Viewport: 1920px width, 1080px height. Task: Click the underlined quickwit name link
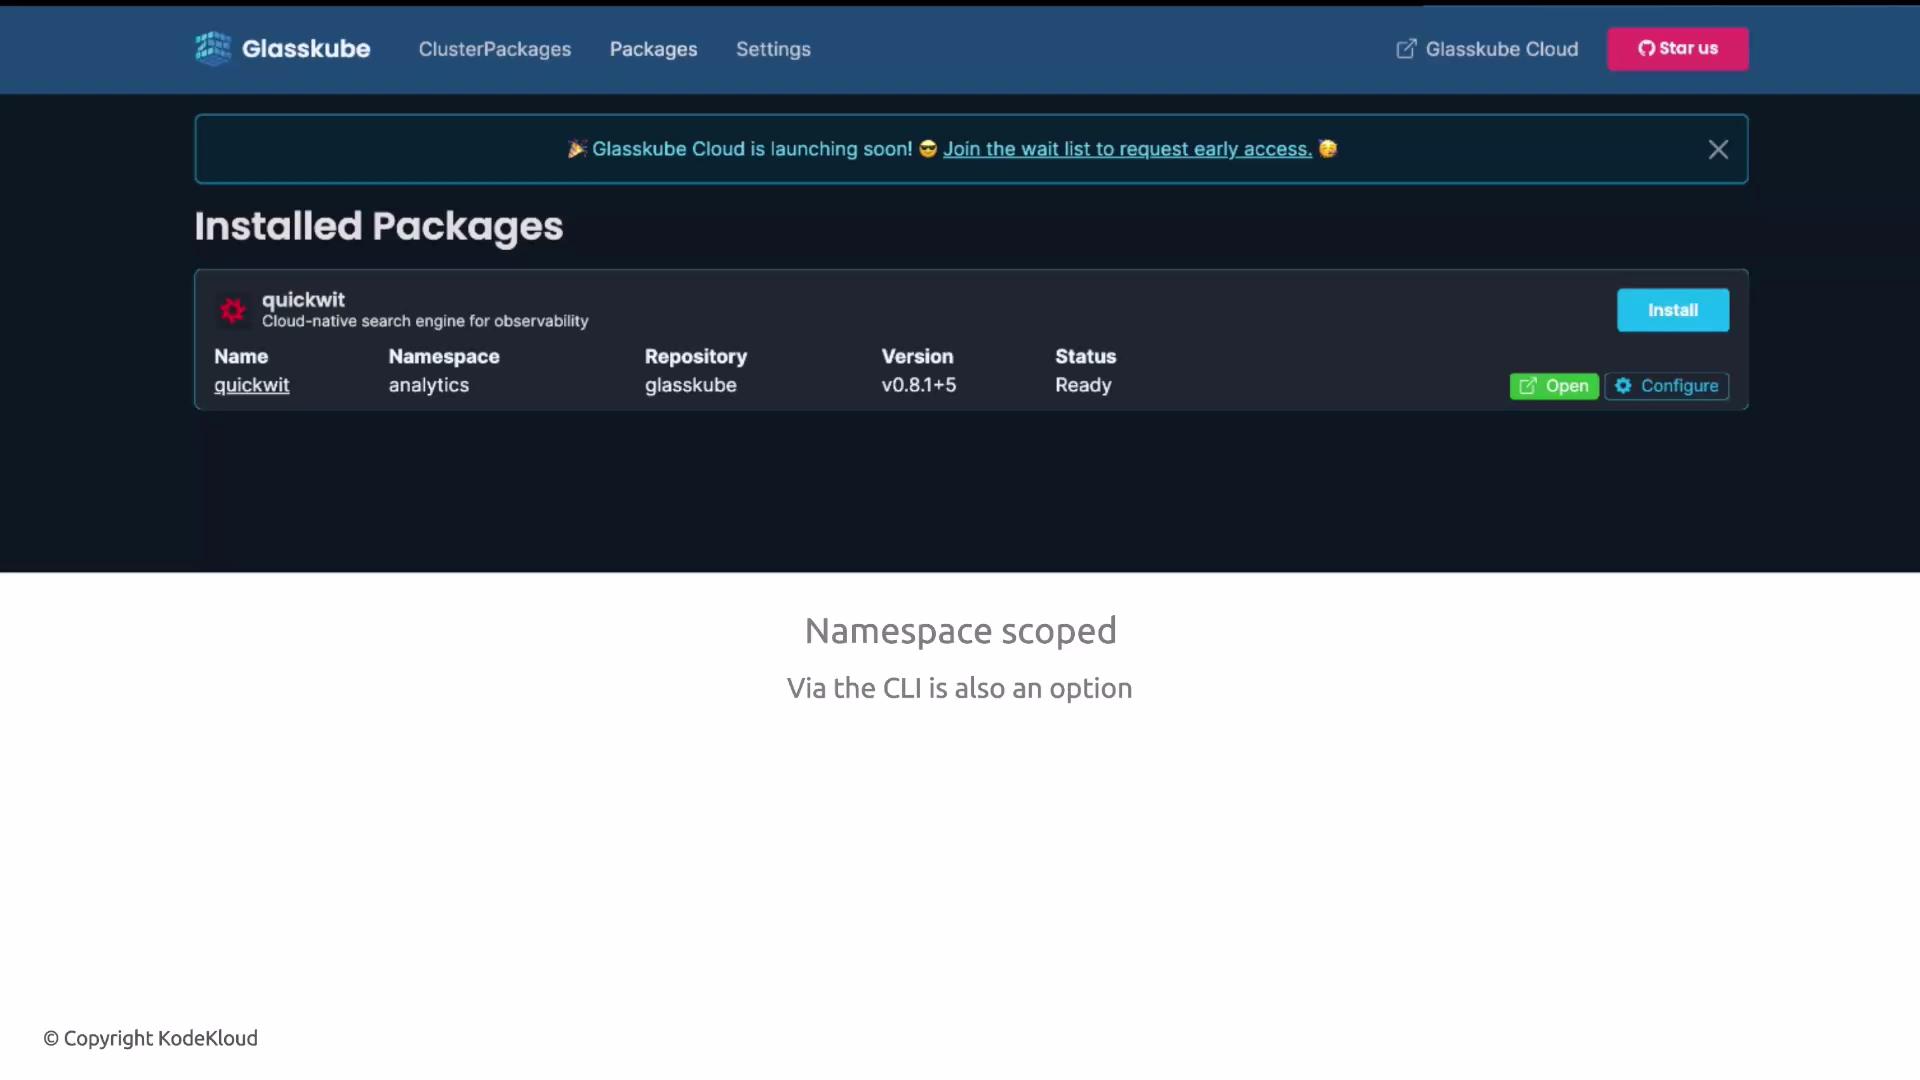252,385
